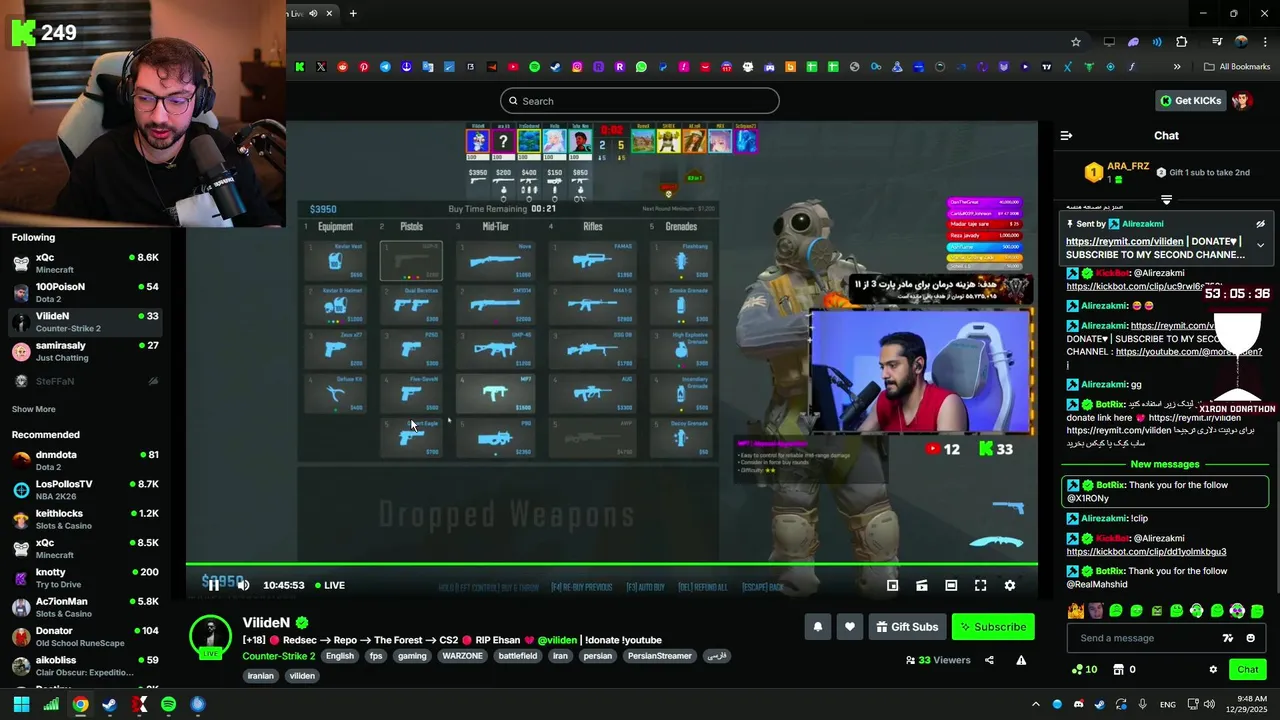This screenshot has width=1280, height=720.
Task: Open knotty Try to Drive channel
Action: point(86,578)
